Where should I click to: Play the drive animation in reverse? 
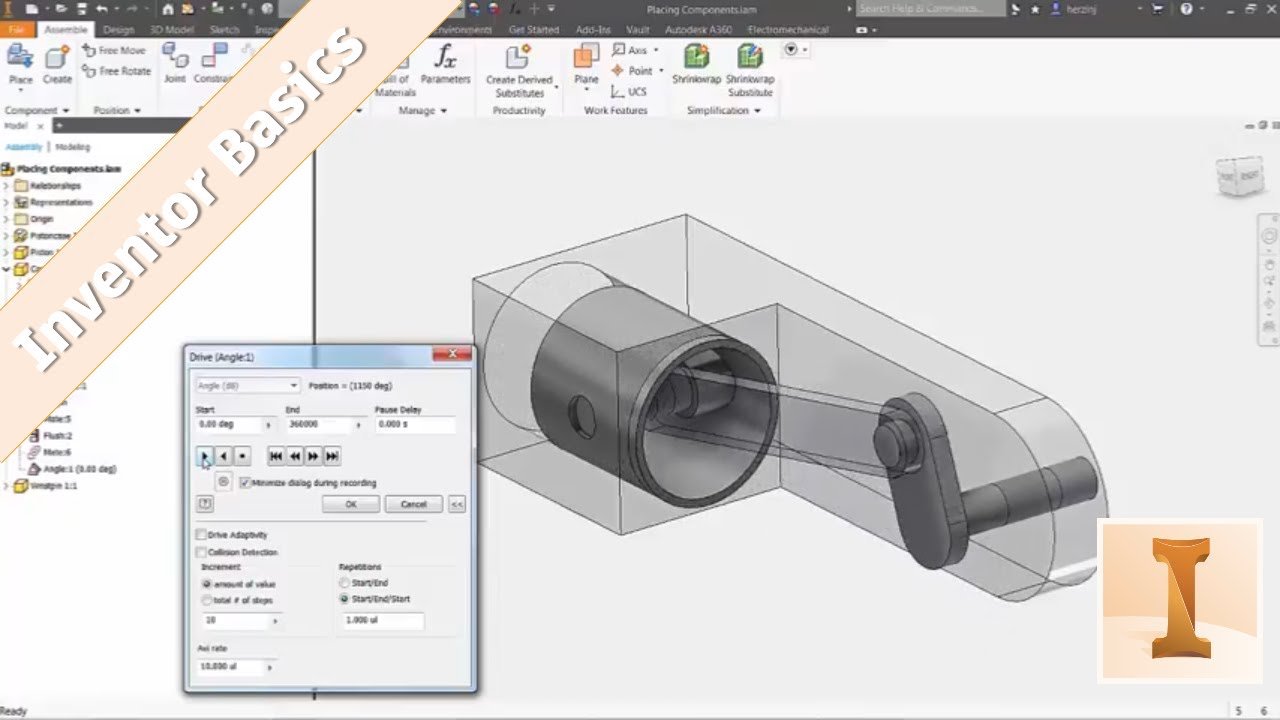[223, 456]
